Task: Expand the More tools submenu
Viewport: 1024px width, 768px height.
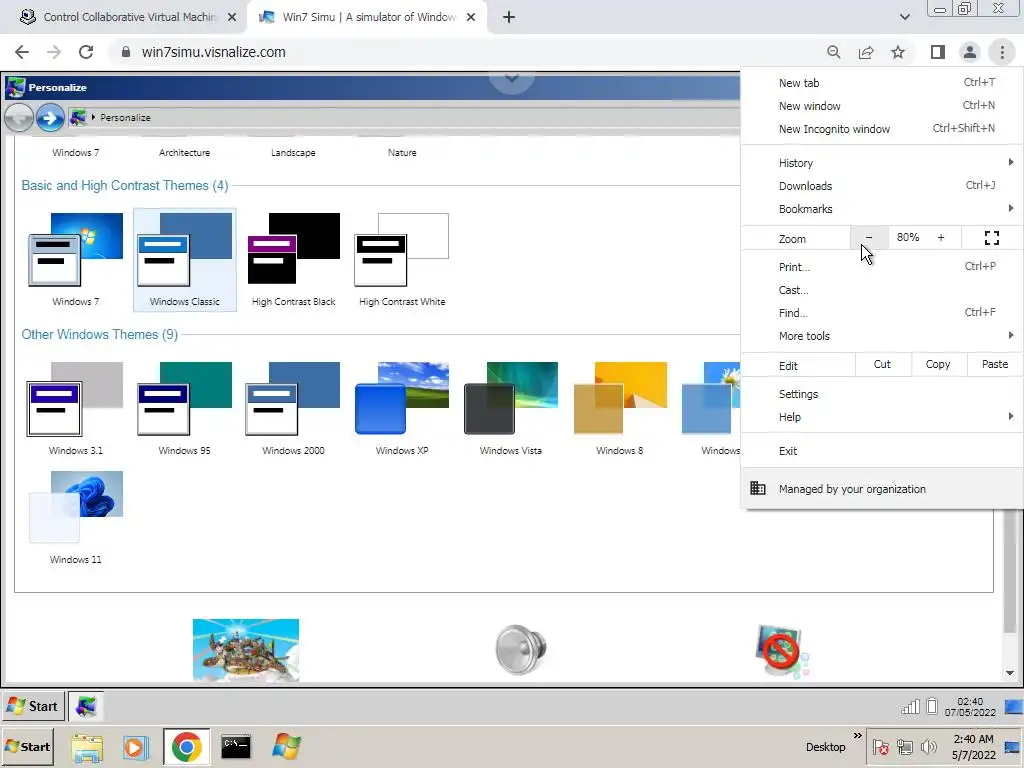Action: (x=882, y=336)
